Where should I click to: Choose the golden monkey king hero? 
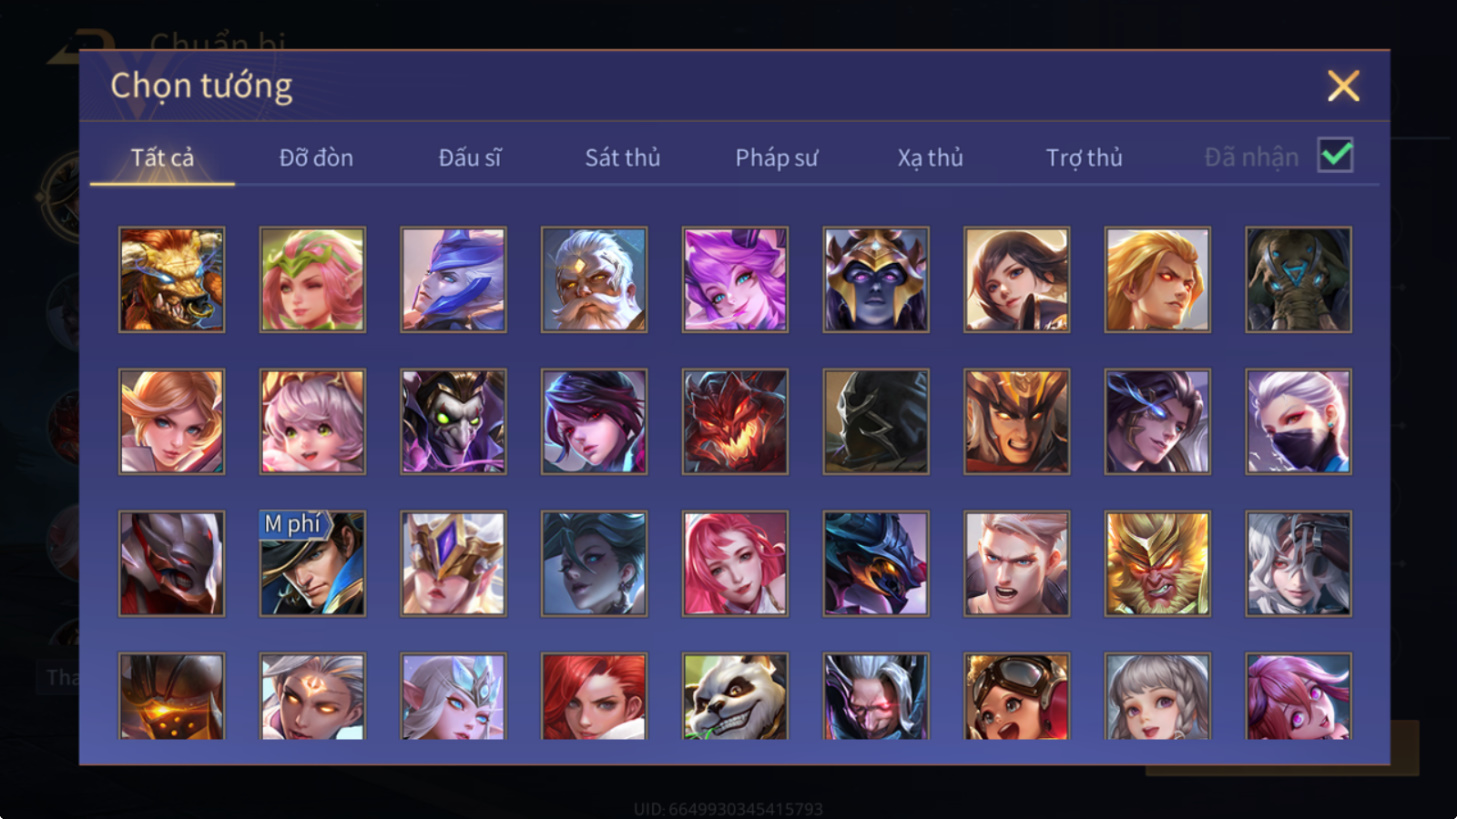1157,563
